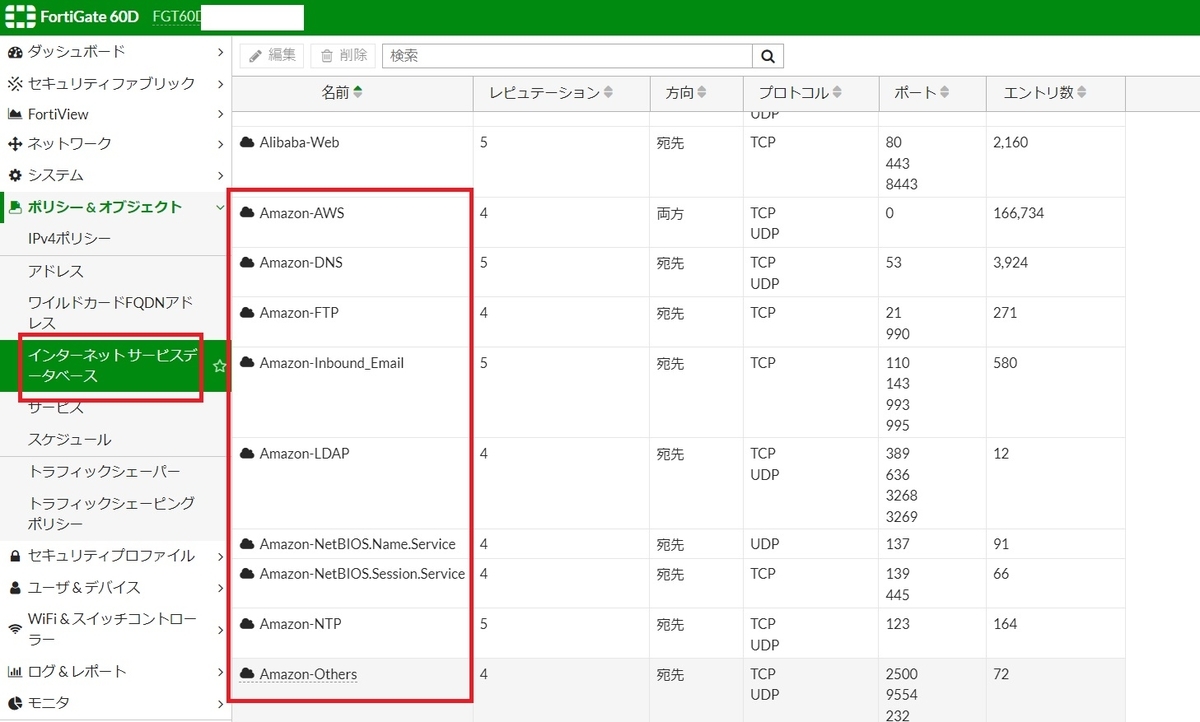
Task: Click the cloud icon for Amazon-NetBIOS.Name.Service
Action: pos(247,544)
